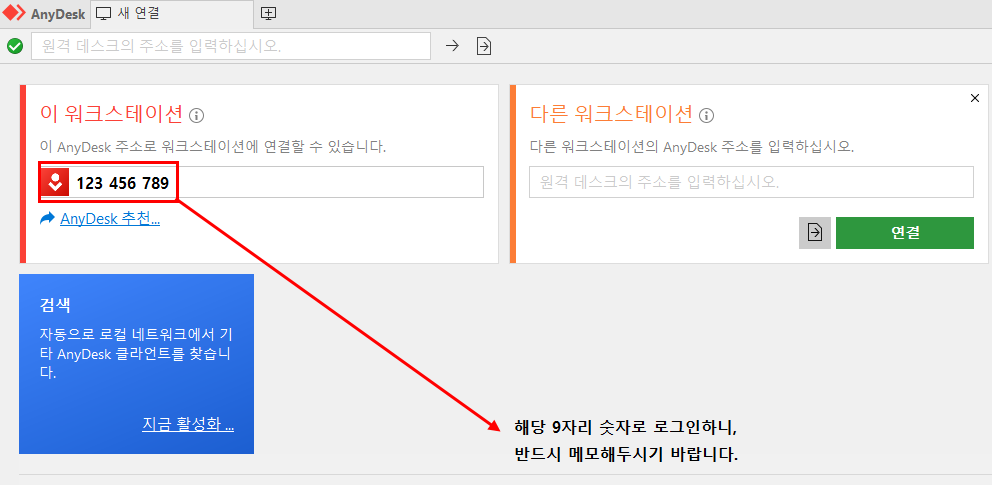Image resolution: width=992 pixels, height=485 pixels.
Task: Focus the top remote address input bar
Action: pos(231,46)
